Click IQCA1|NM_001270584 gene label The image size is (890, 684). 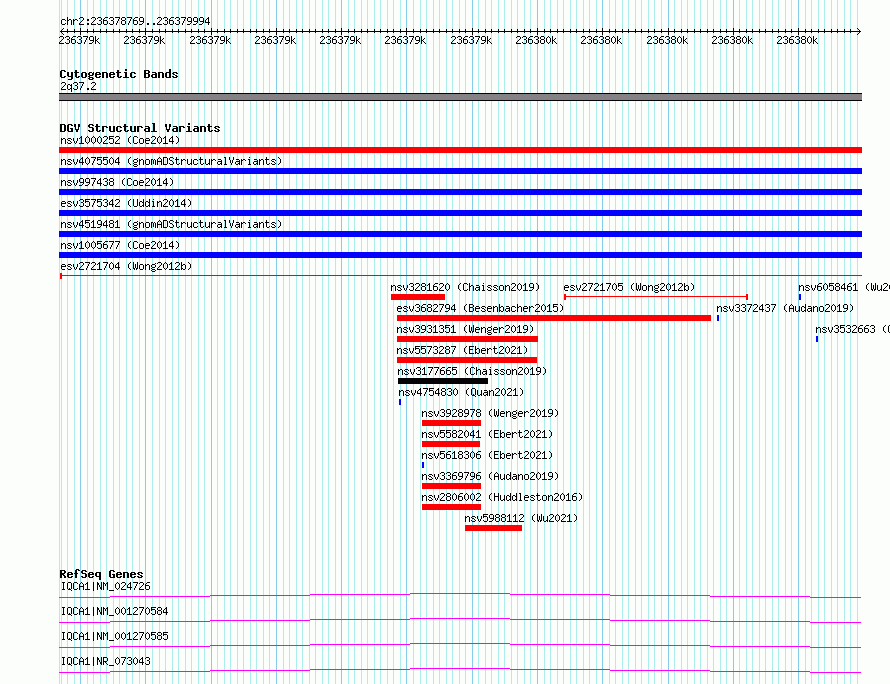[114, 611]
